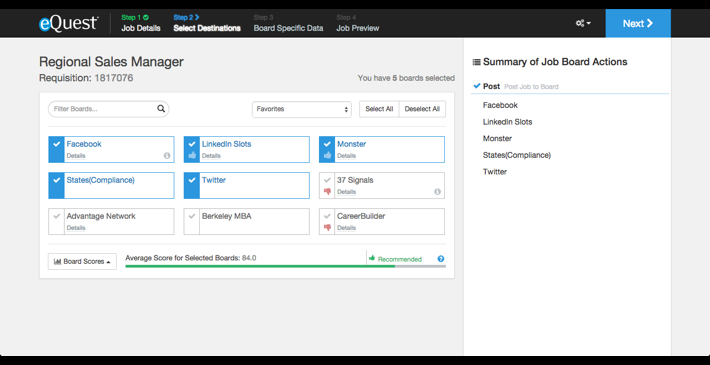Click thumbs-up icon on Monster board
This screenshot has width=710, height=365.
pos(327,155)
